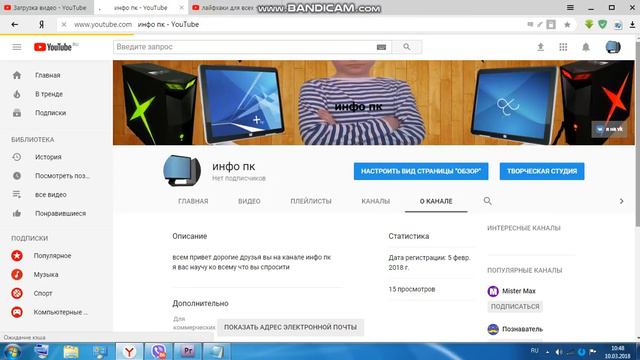
Task: Open Adobe Premiere from the taskbar
Action: tap(188, 351)
